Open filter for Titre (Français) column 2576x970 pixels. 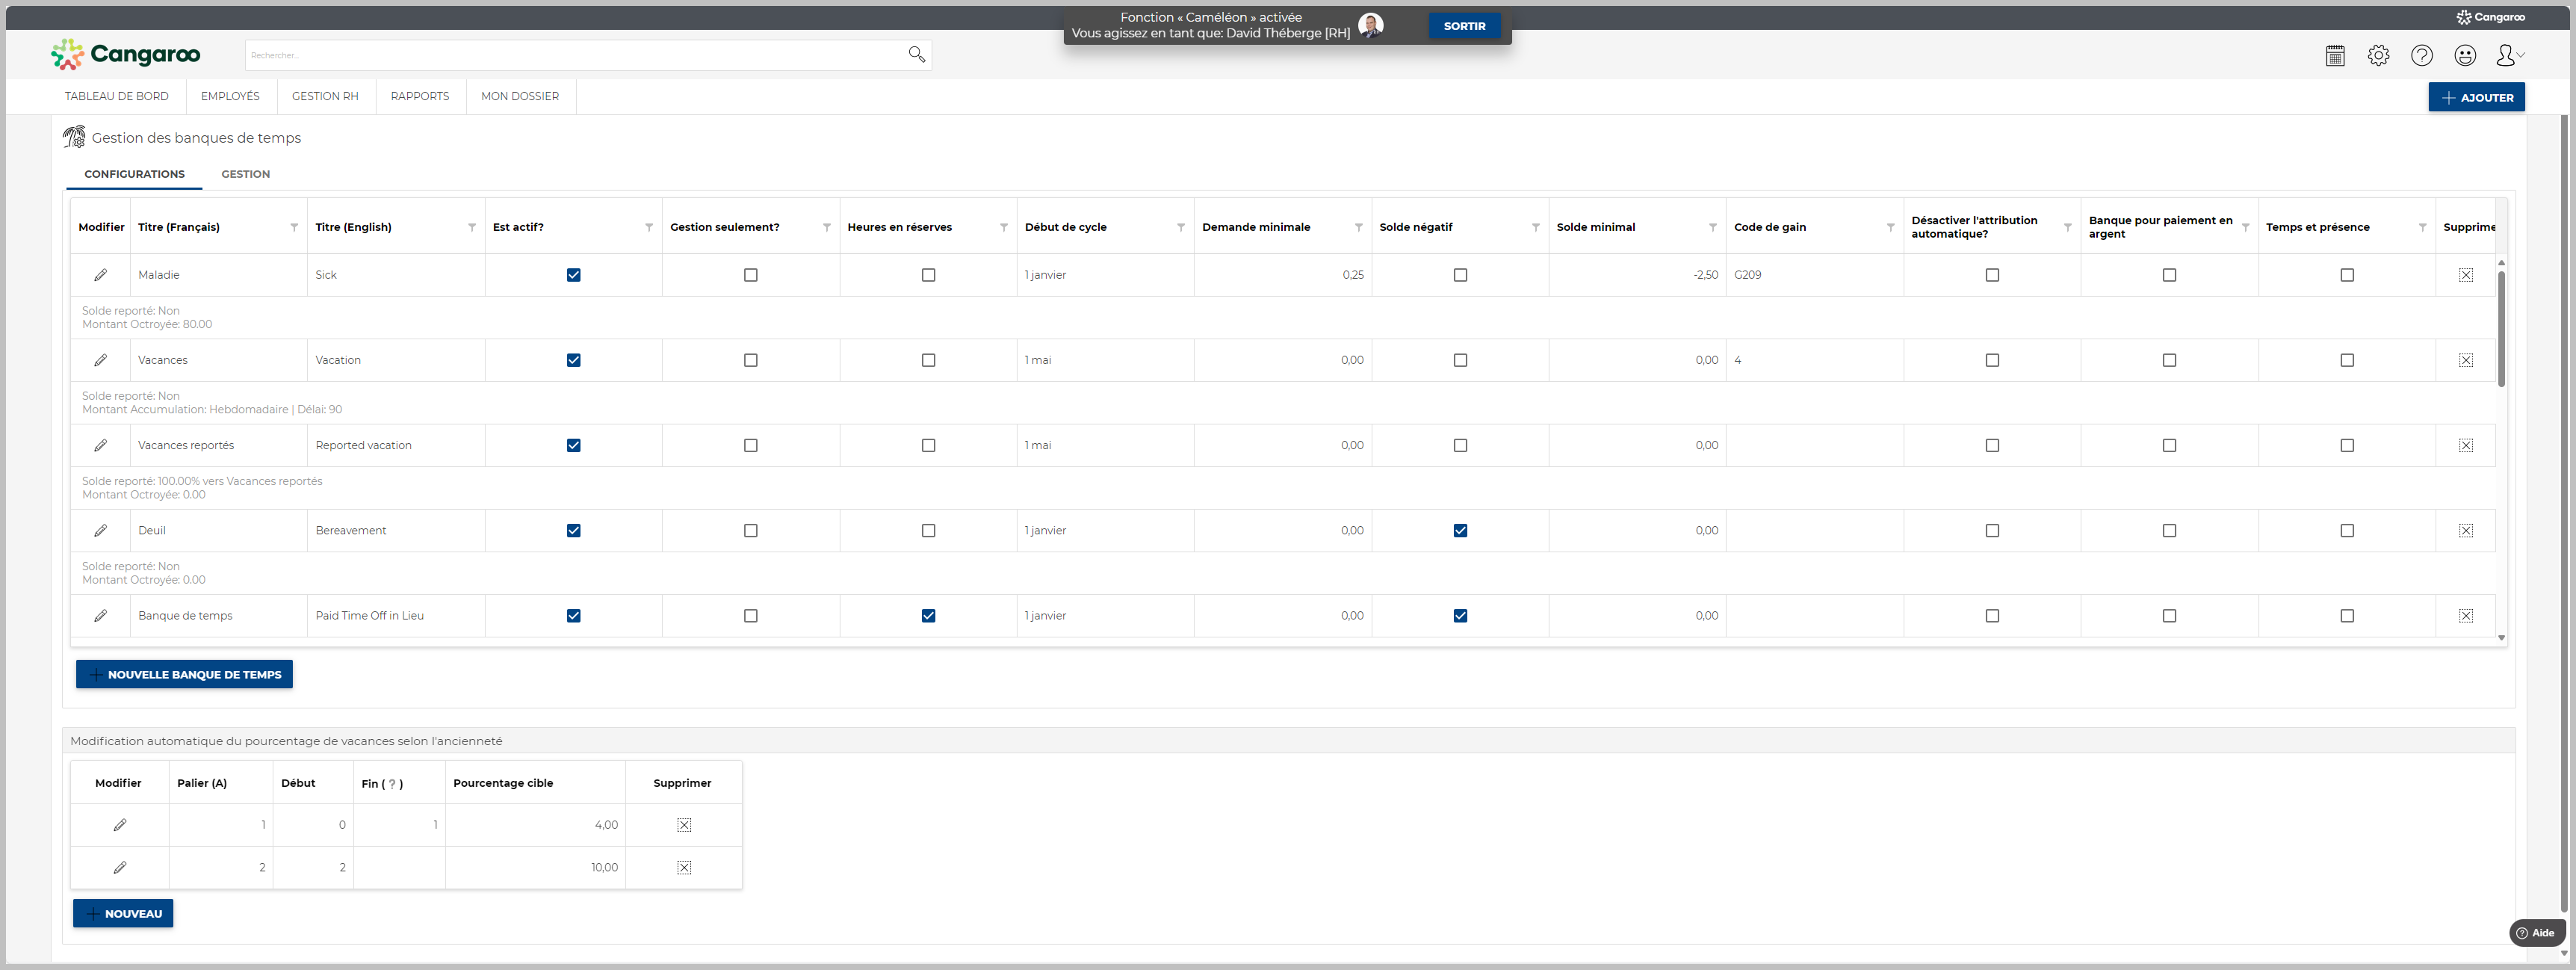(294, 228)
